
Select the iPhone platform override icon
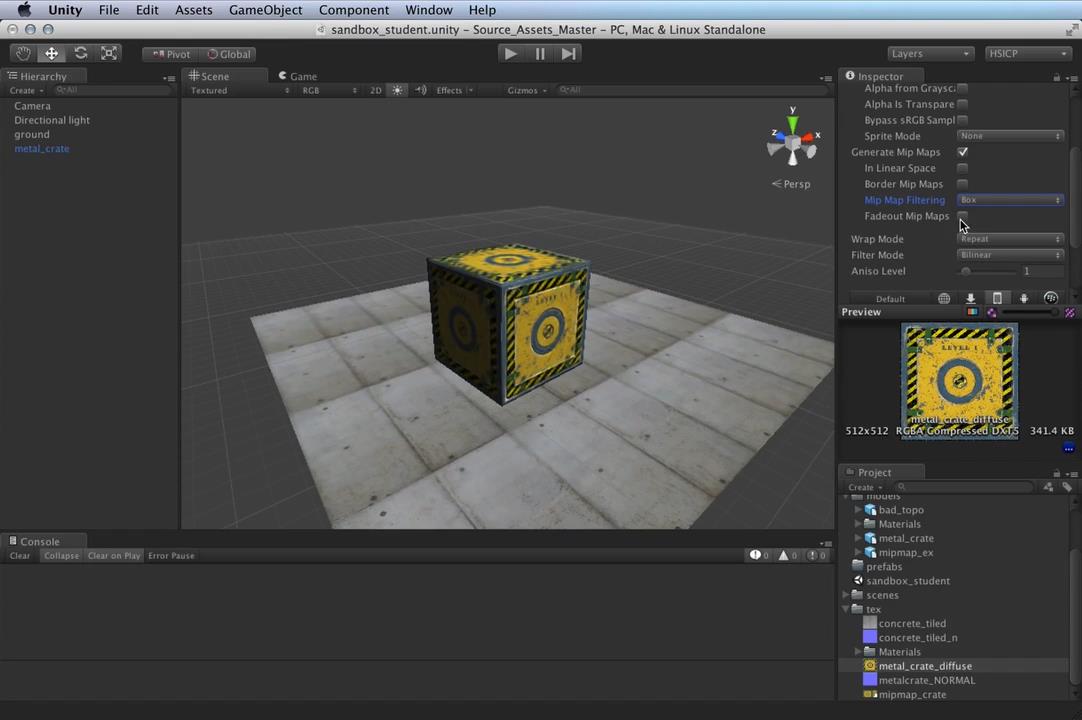(x=997, y=298)
